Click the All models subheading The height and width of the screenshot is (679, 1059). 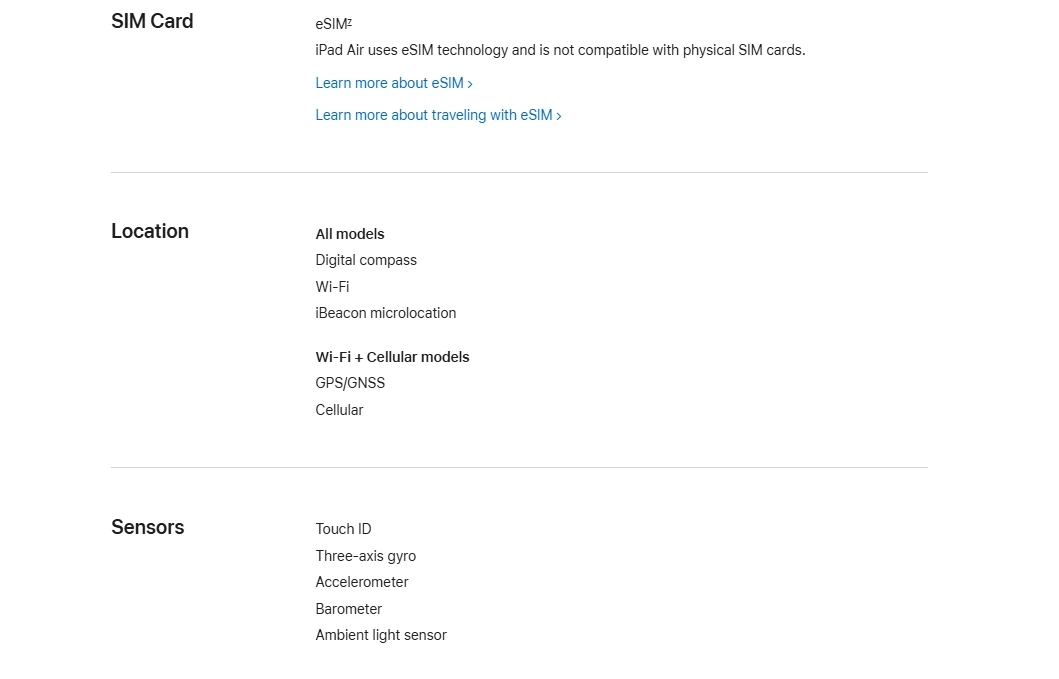point(350,234)
